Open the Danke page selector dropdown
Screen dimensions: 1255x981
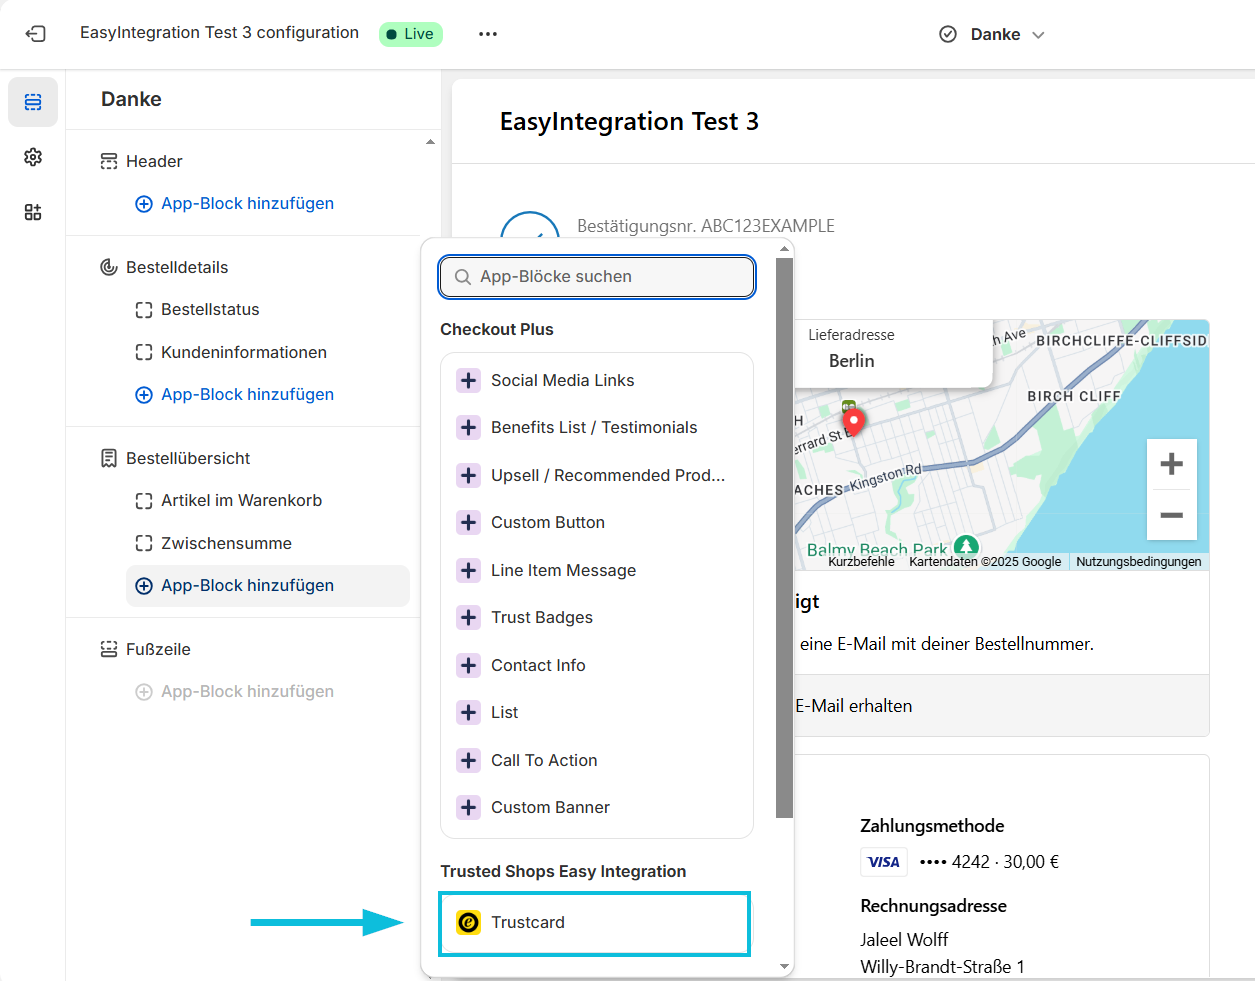point(992,34)
